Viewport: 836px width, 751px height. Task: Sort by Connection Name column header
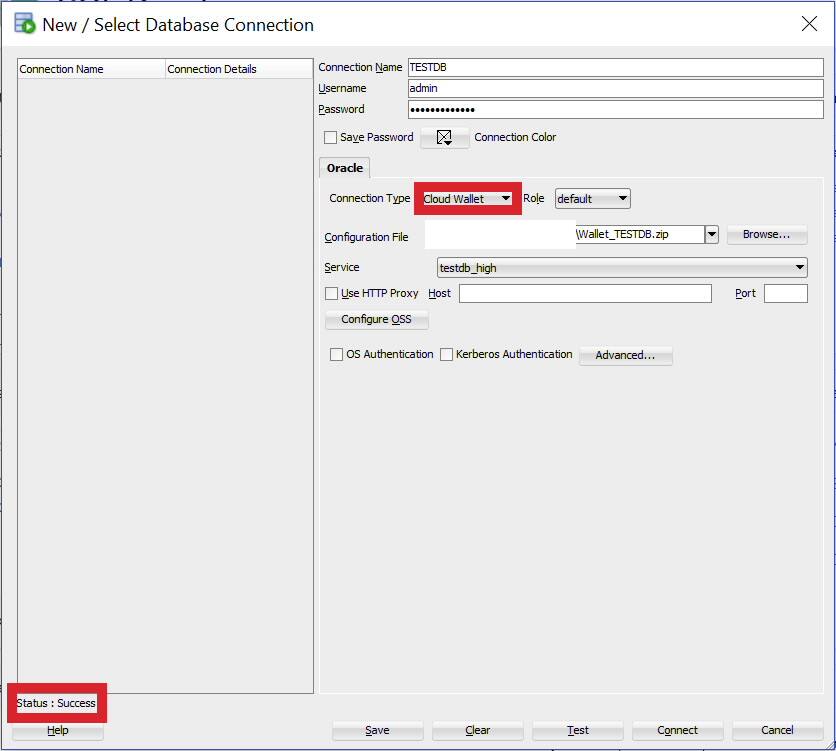point(91,69)
